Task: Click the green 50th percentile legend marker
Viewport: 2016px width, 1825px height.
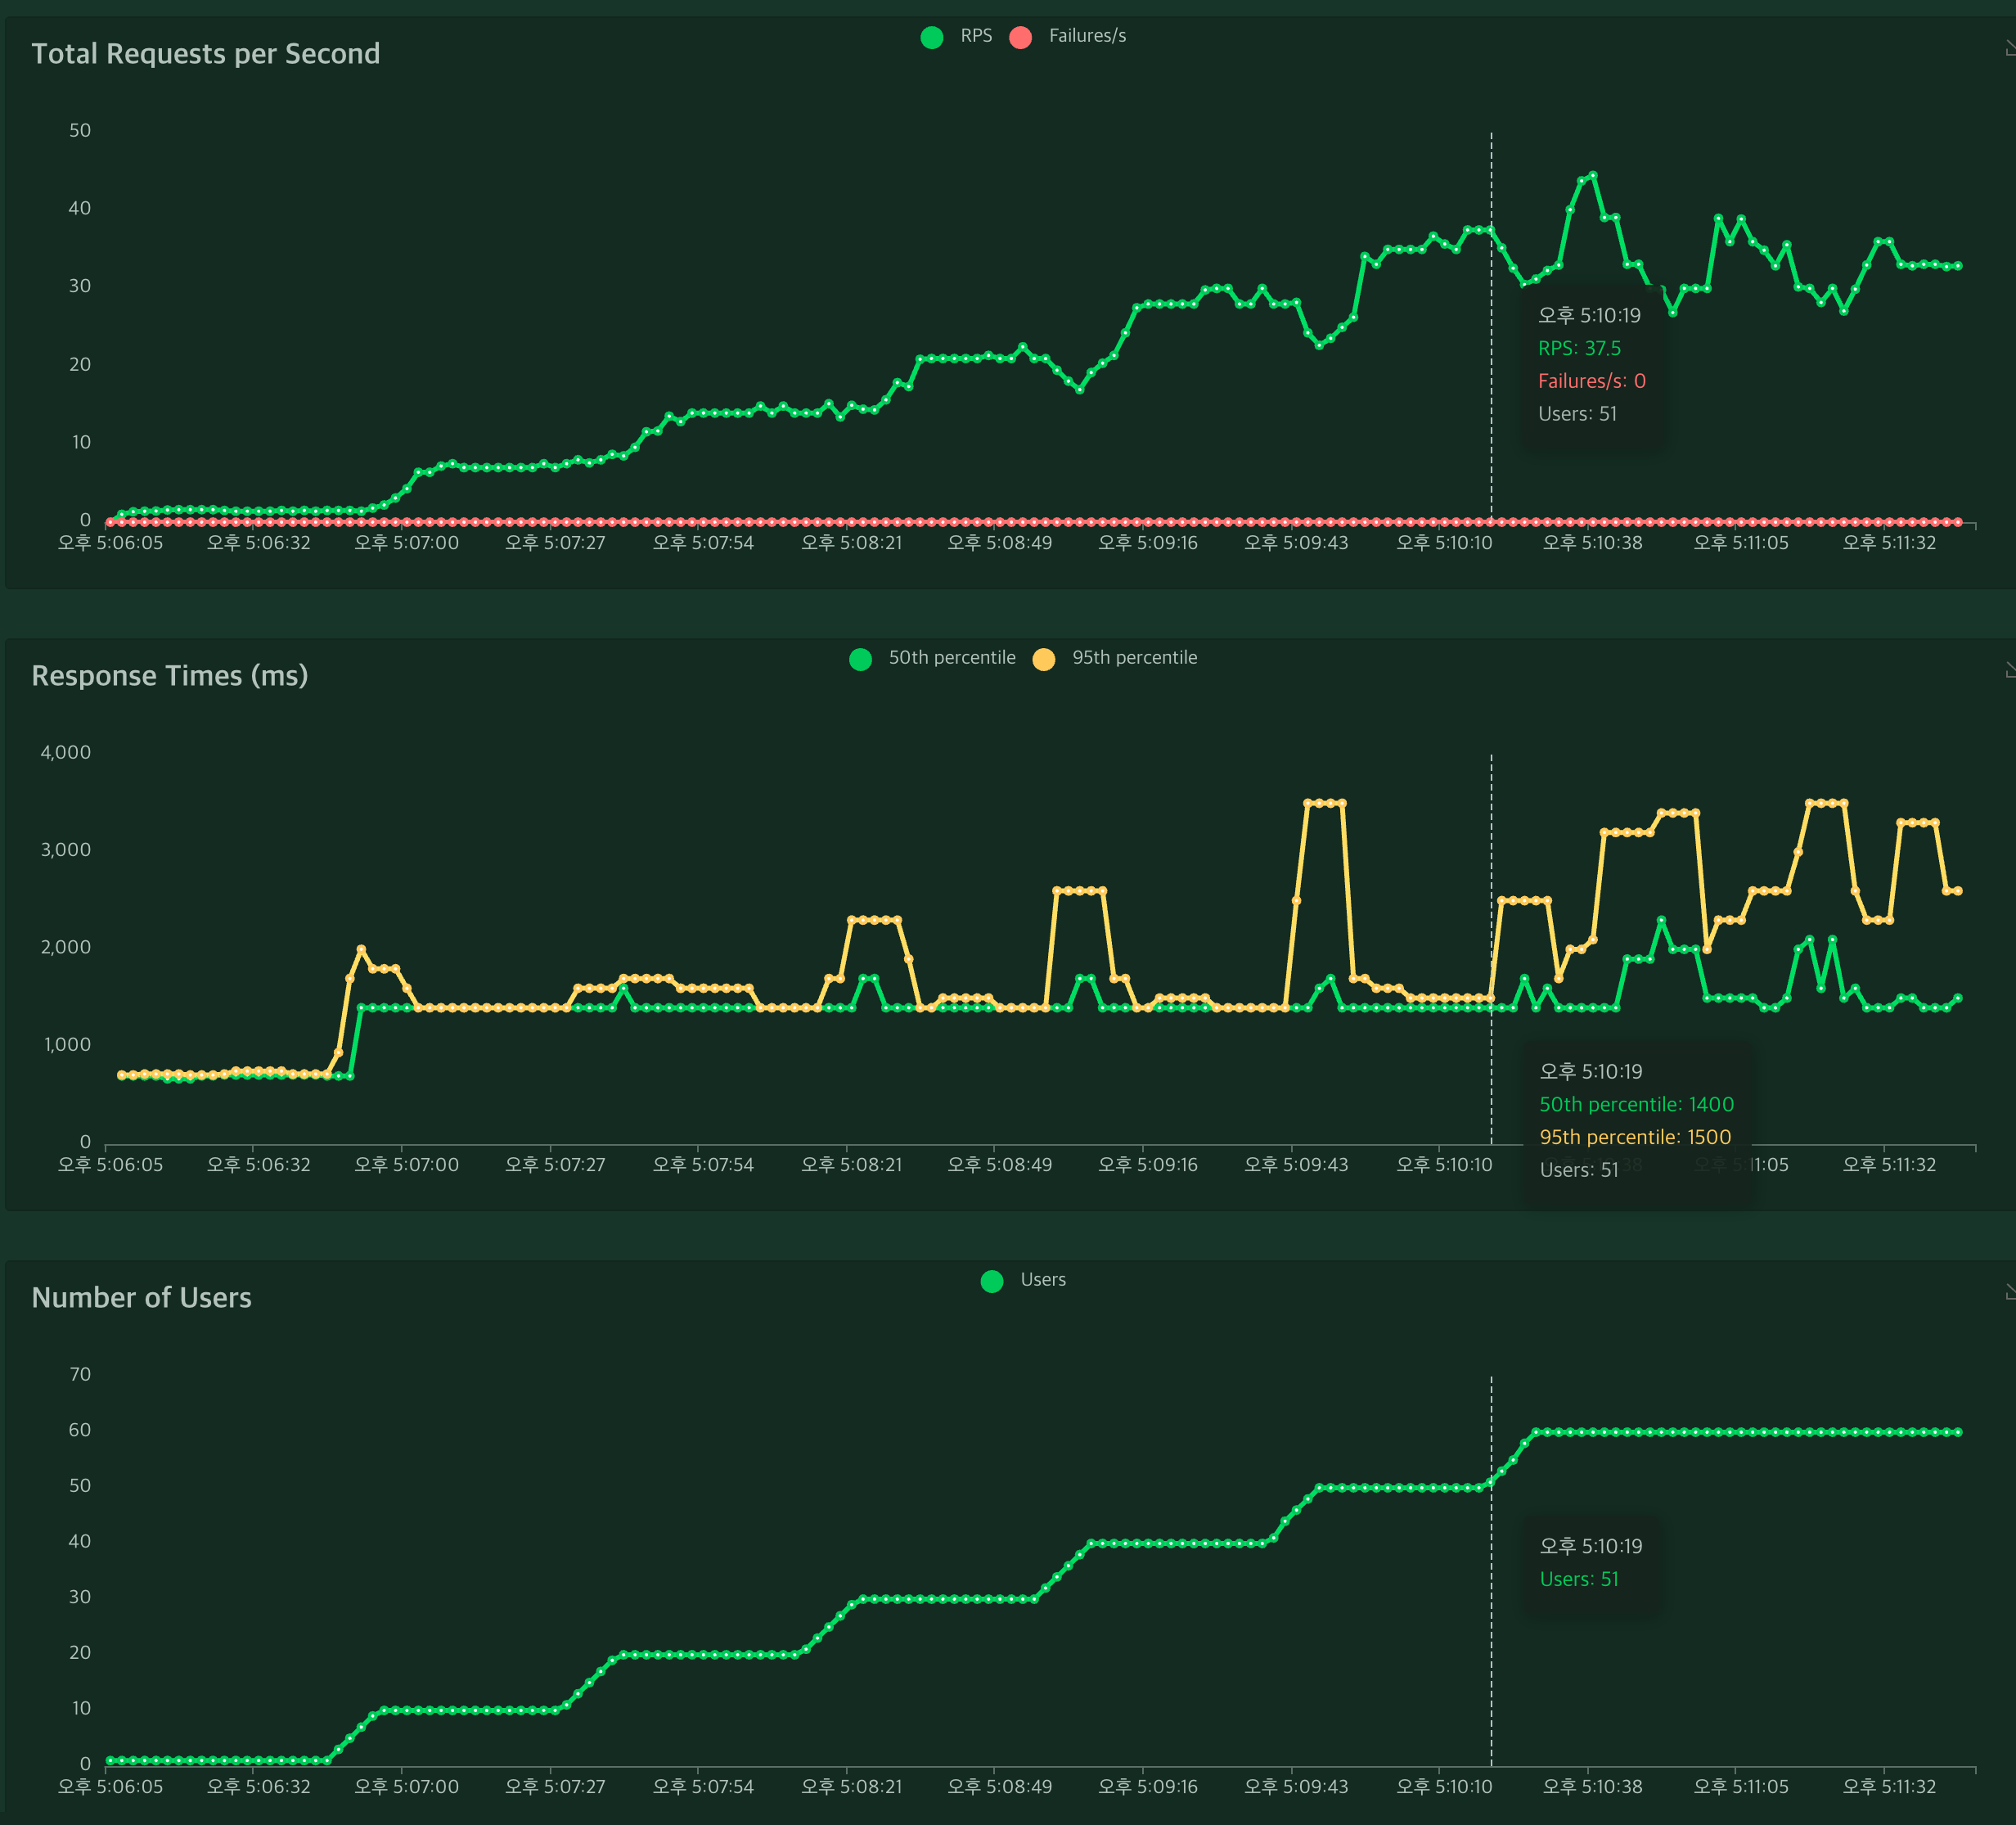Action: point(860,659)
